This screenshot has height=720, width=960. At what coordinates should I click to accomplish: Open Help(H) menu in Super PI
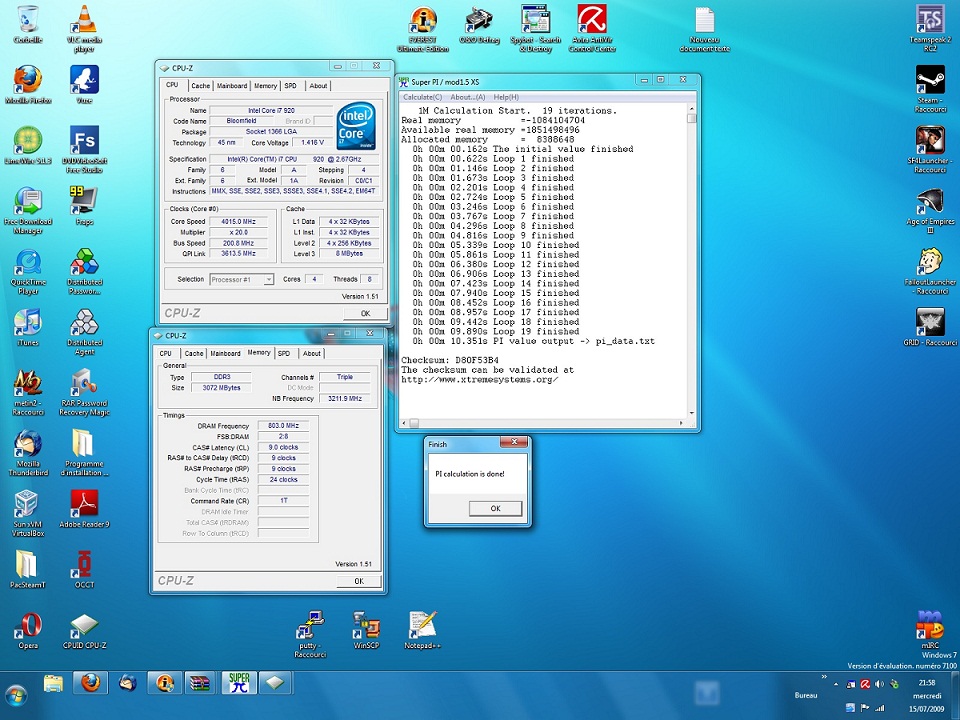506,97
